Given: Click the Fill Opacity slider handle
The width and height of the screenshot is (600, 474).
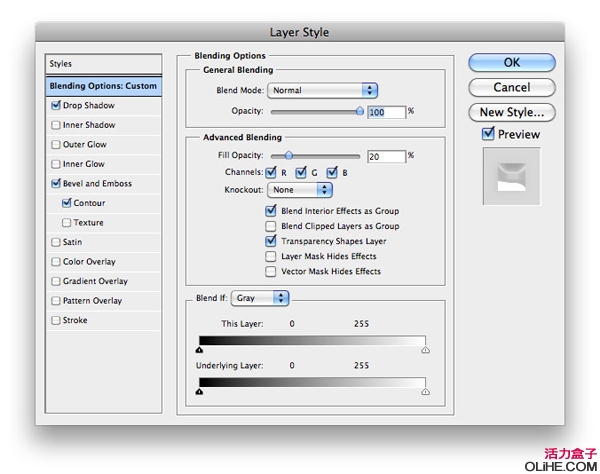Looking at the screenshot, I should (289, 156).
